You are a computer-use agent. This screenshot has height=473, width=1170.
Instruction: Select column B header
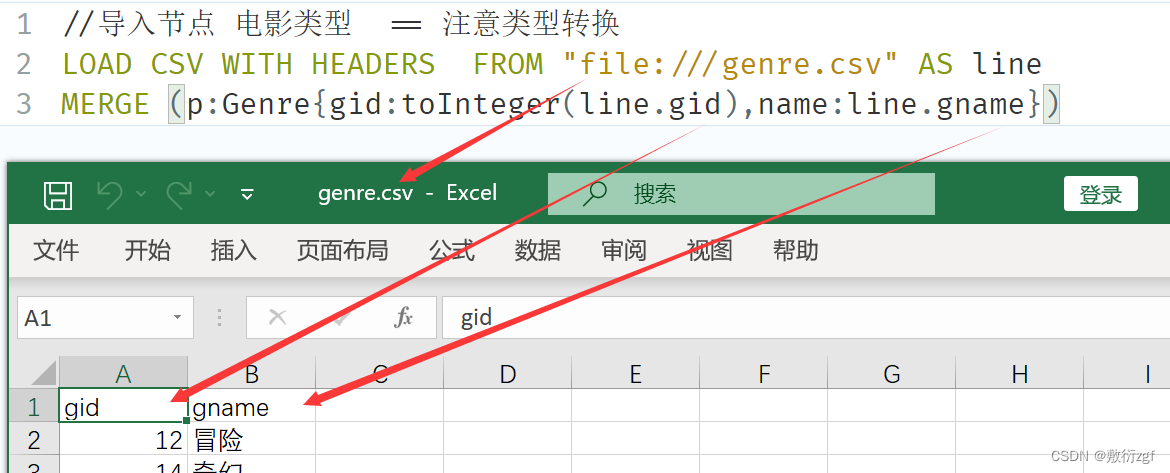pyautogui.click(x=251, y=373)
